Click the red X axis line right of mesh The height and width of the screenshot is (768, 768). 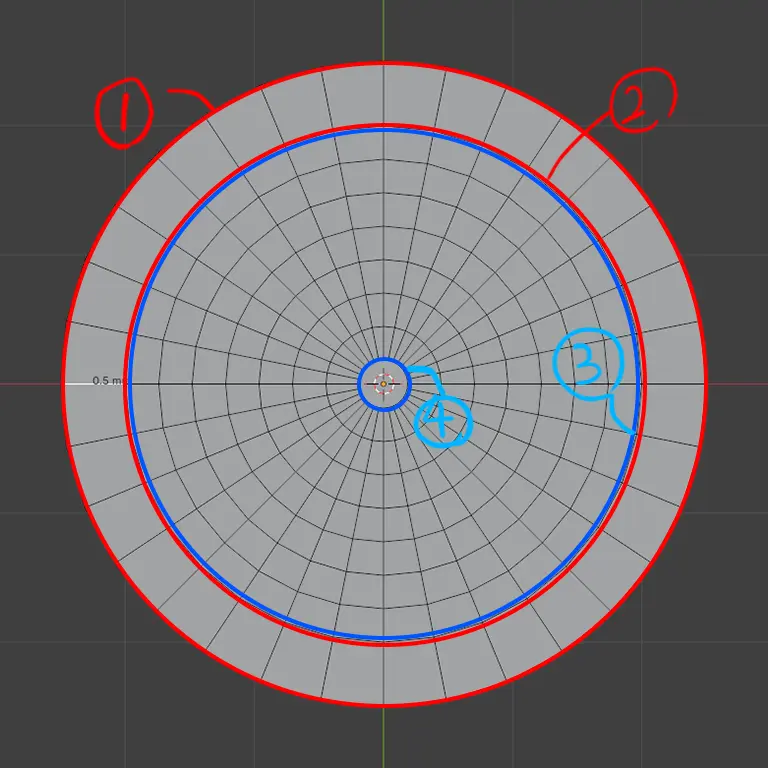[x=738, y=383]
